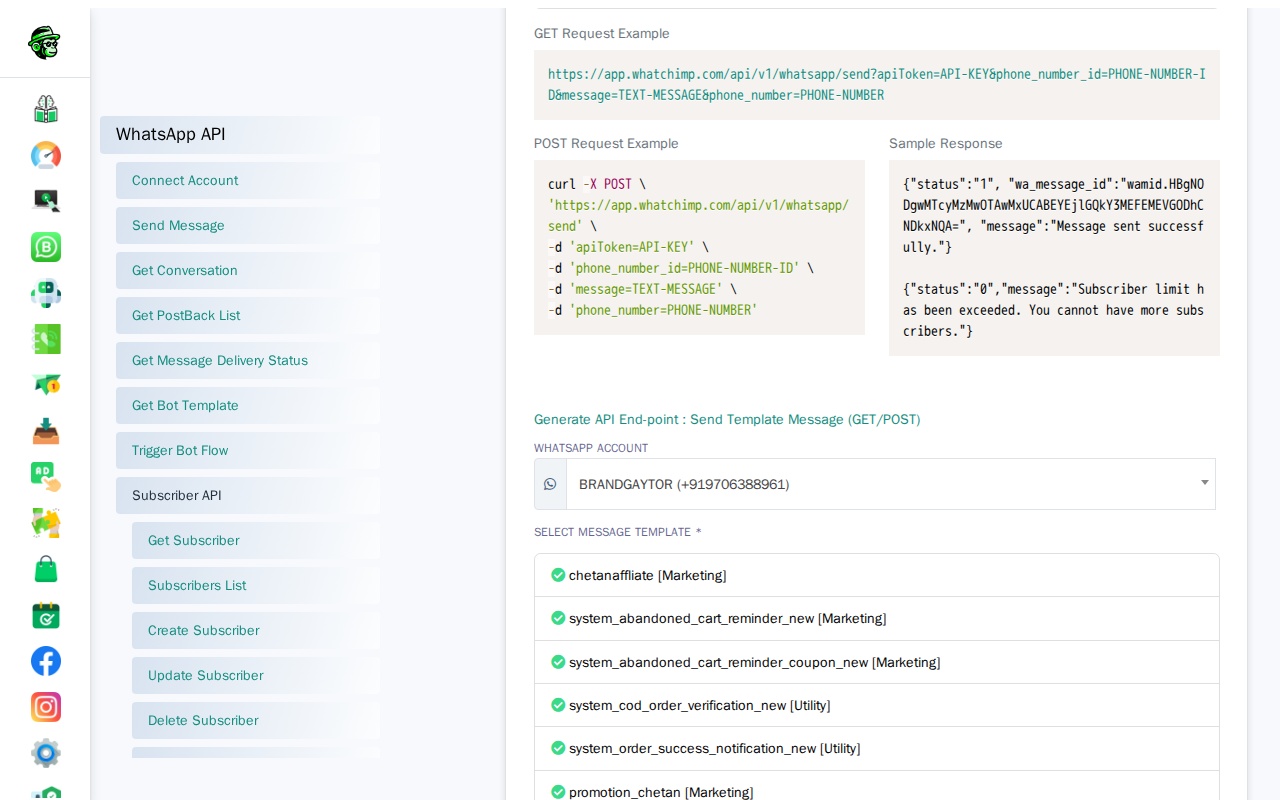Select system_abandoned_cart_reminder_coupon_new [Marketing] template
This screenshot has height=800, width=1280.
tap(877, 662)
